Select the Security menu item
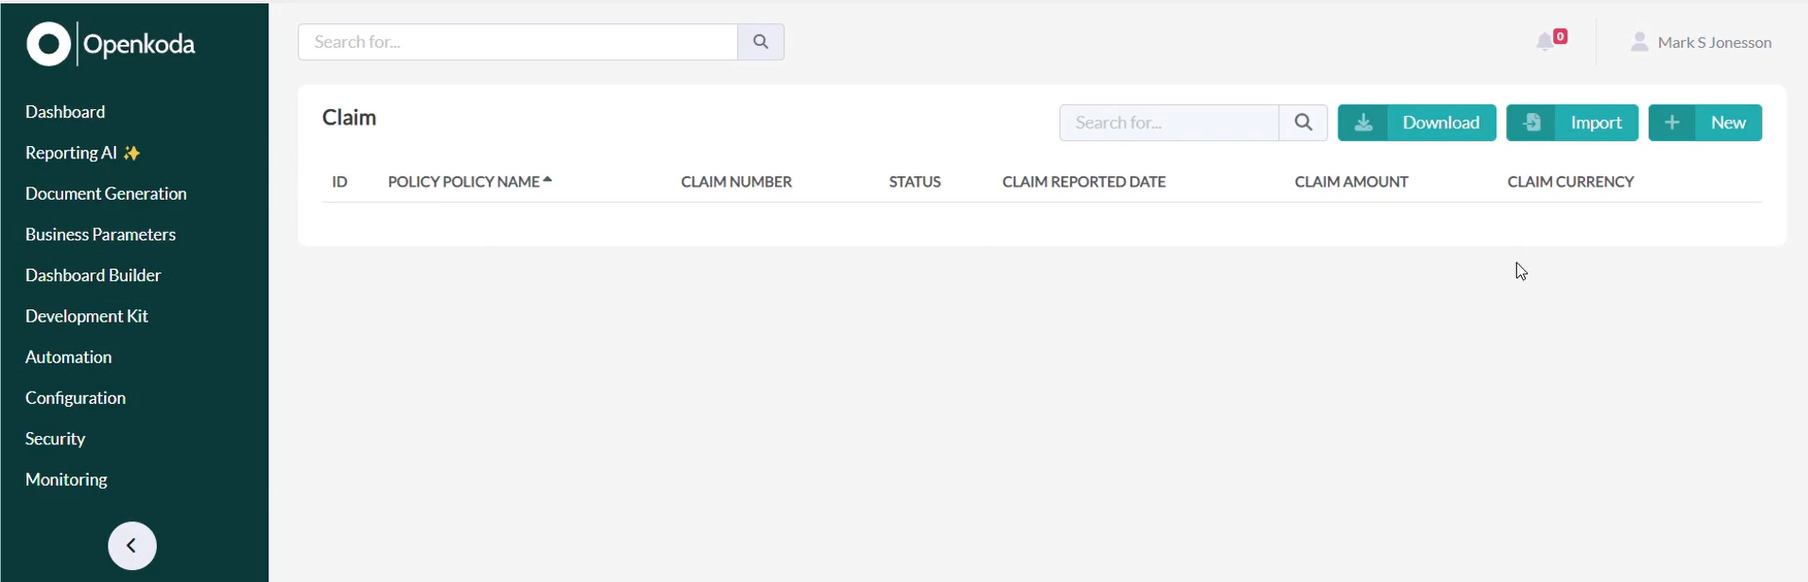 pos(55,439)
